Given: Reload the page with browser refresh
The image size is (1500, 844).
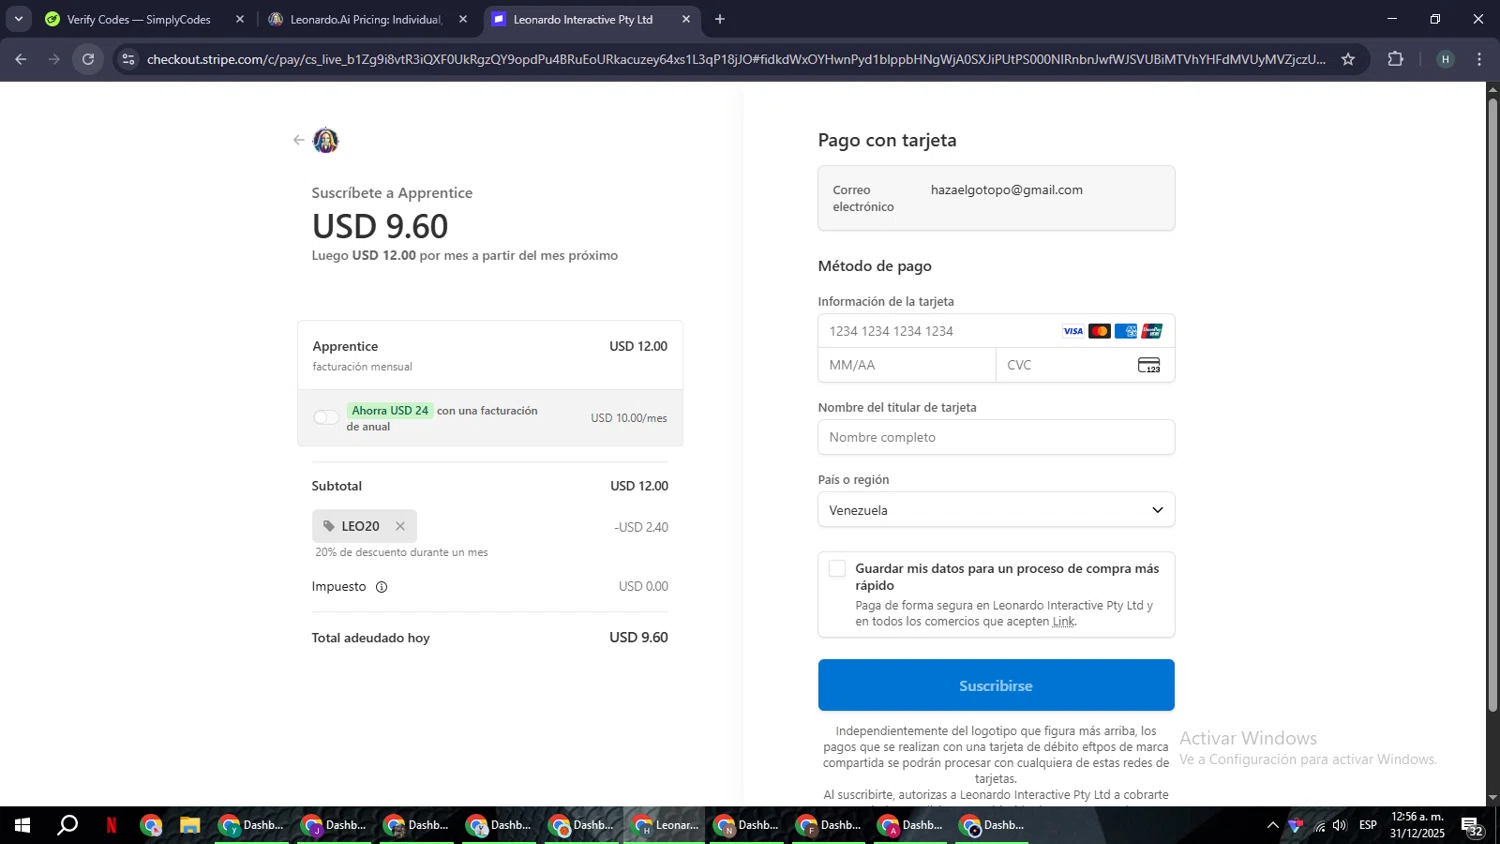Looking at the screenshot, I should [x=88, y=59].
